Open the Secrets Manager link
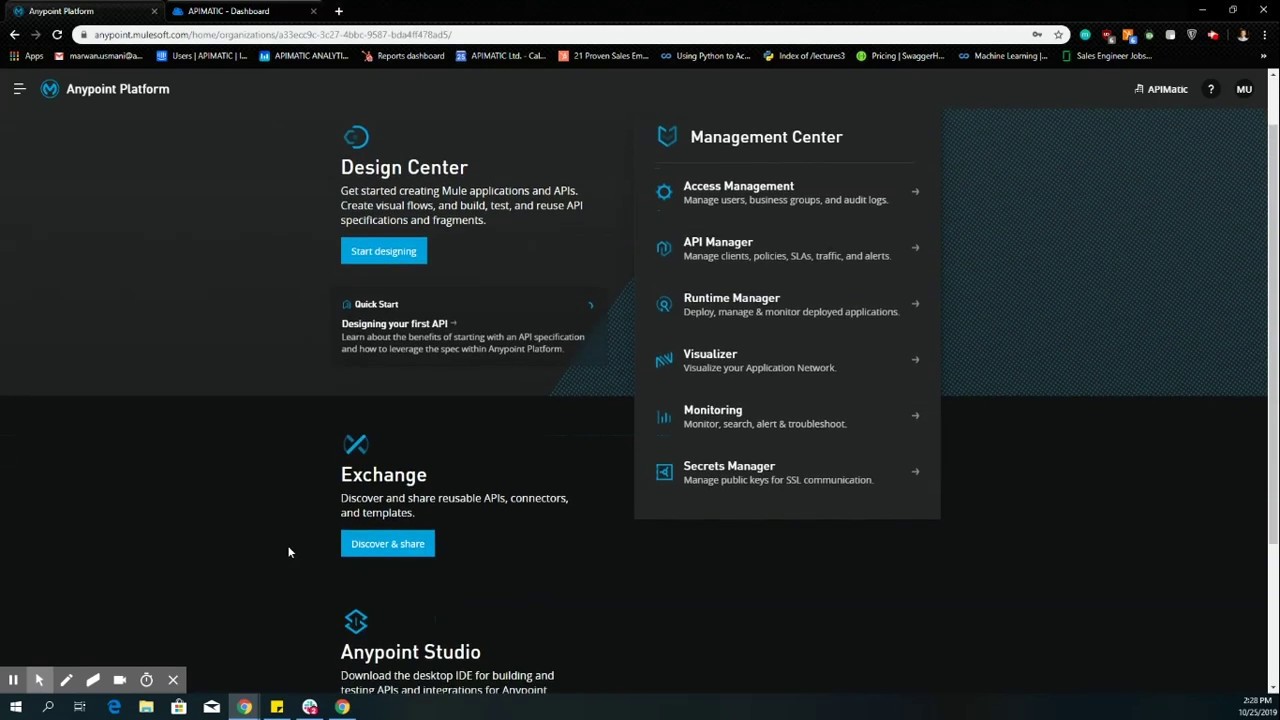Screen dimensions: 1280x720 [729, 466]
